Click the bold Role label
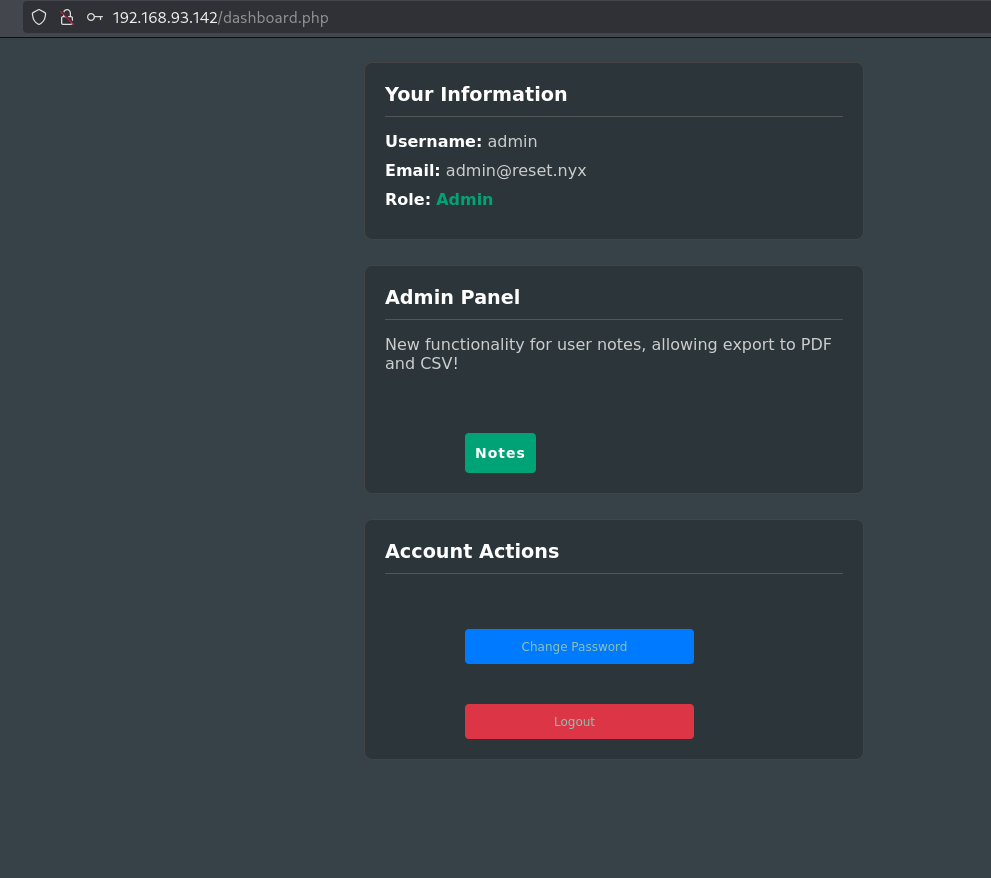This screenshot has width=991, height=878. coord(407,199)
